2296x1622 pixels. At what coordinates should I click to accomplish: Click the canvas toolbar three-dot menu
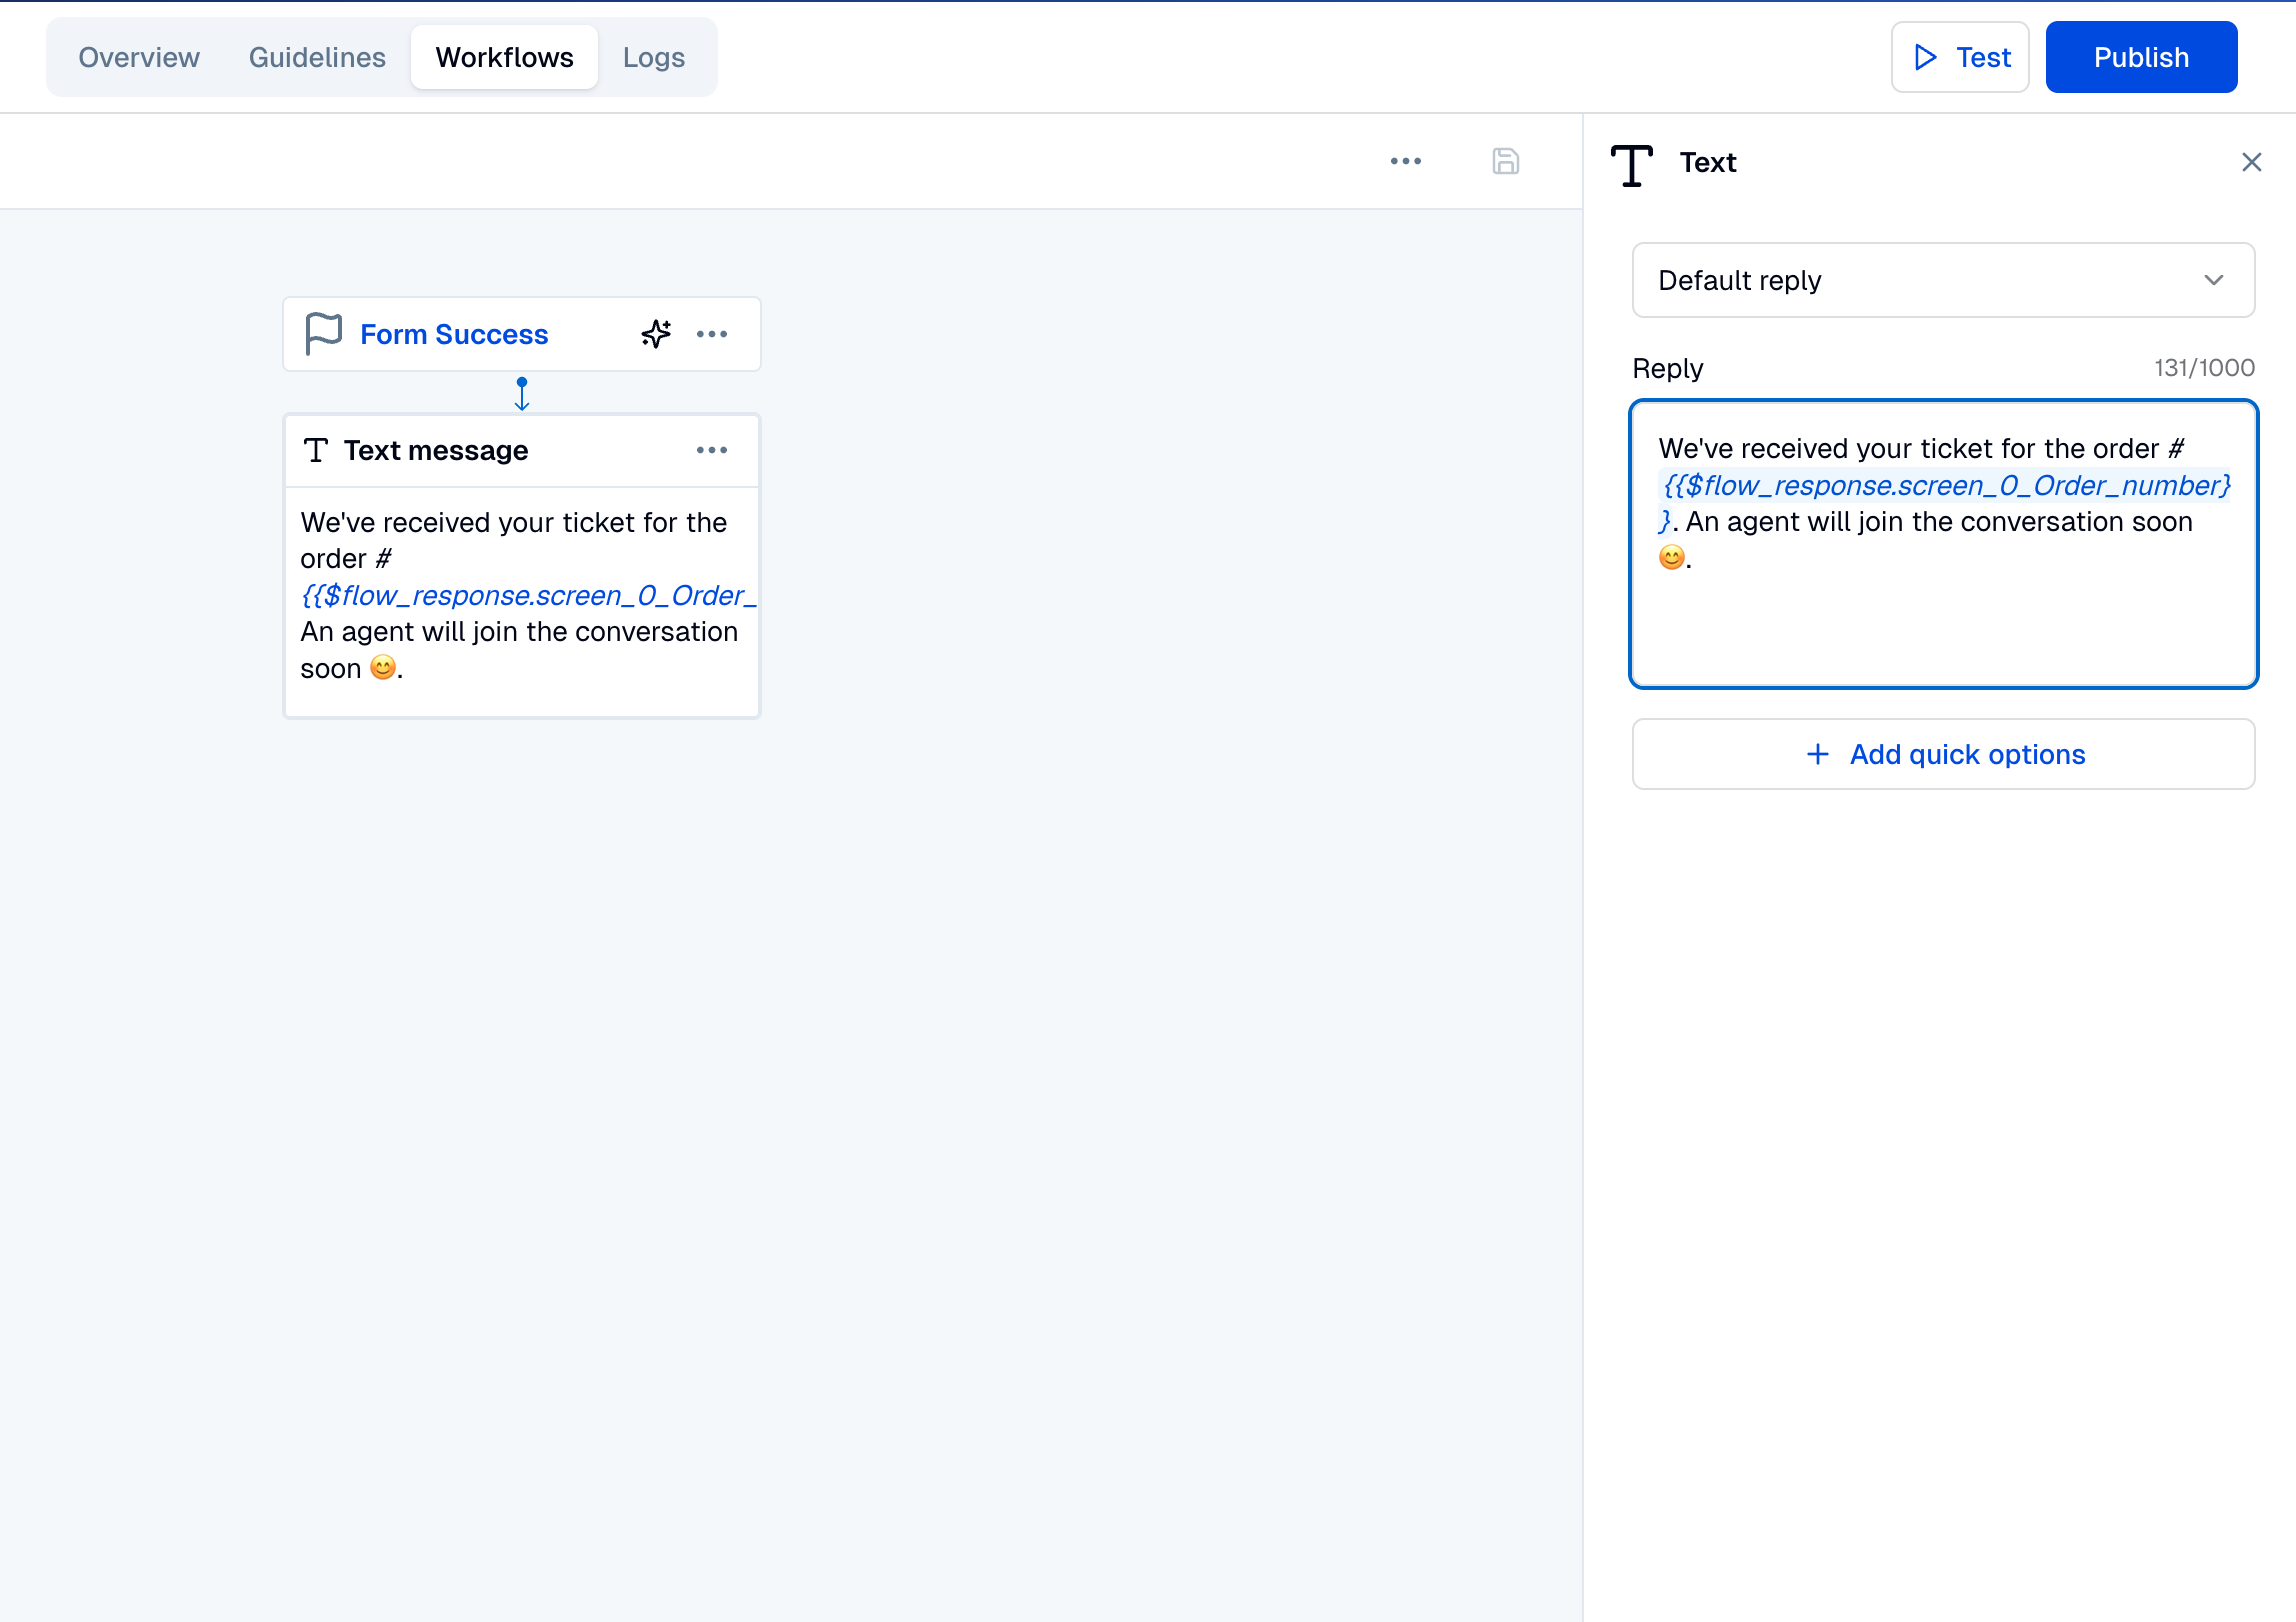click(1405, 161)
